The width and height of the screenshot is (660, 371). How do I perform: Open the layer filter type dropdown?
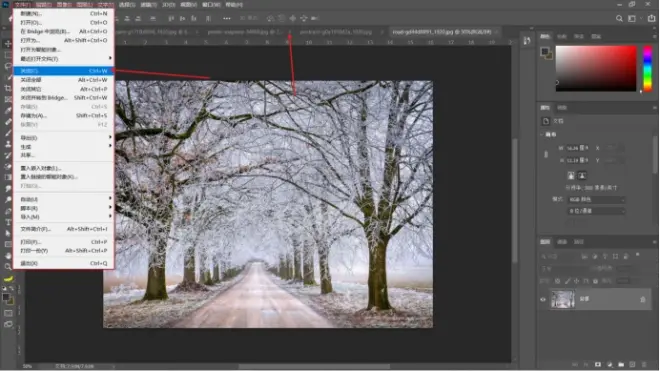click(559, 256)
